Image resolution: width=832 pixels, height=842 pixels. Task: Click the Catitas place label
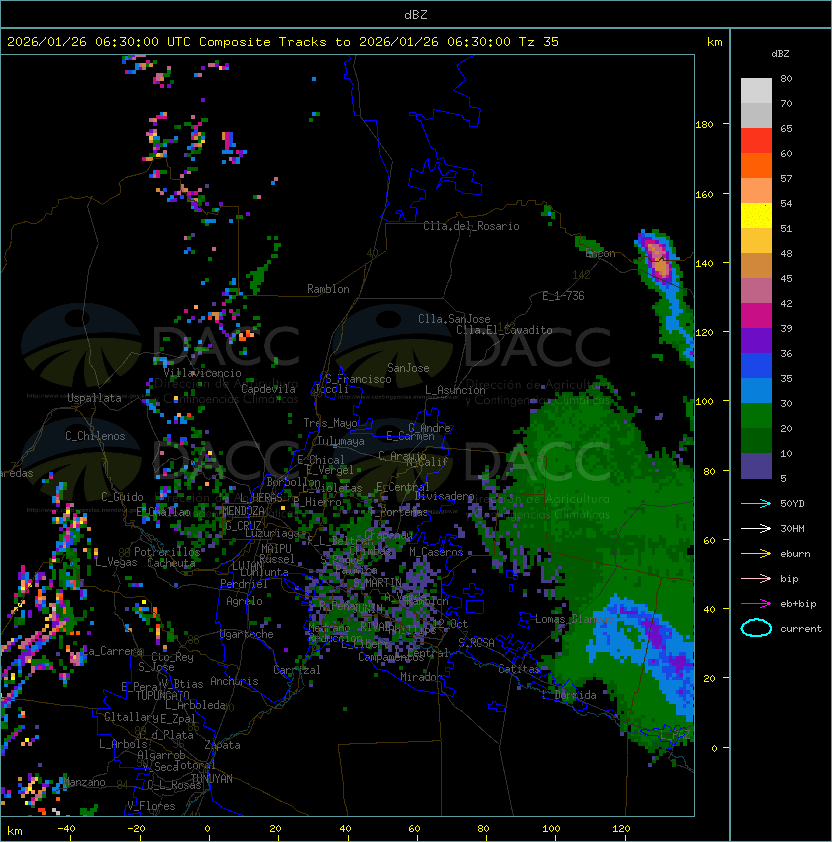point(519,669)
